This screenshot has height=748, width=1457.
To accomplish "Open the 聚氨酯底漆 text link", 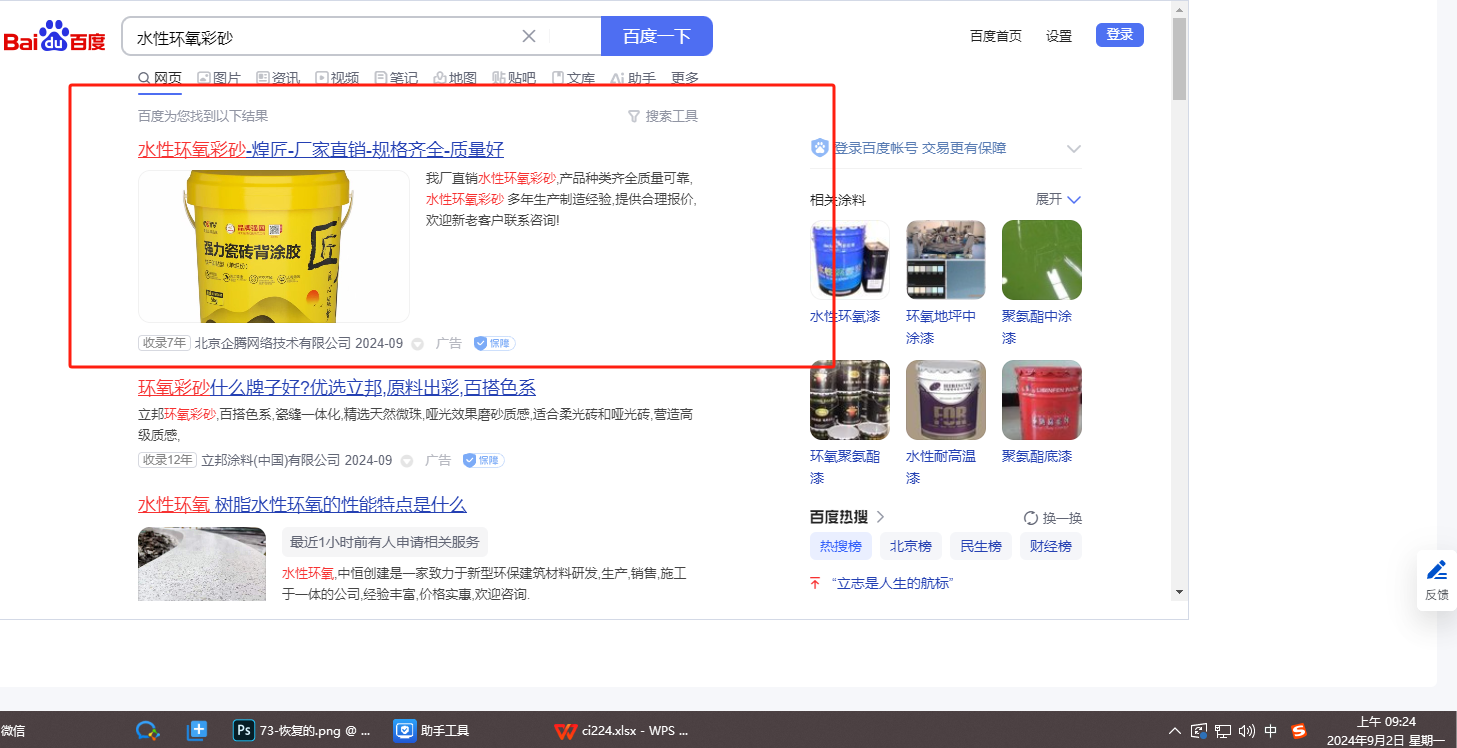I will 1037,456.
